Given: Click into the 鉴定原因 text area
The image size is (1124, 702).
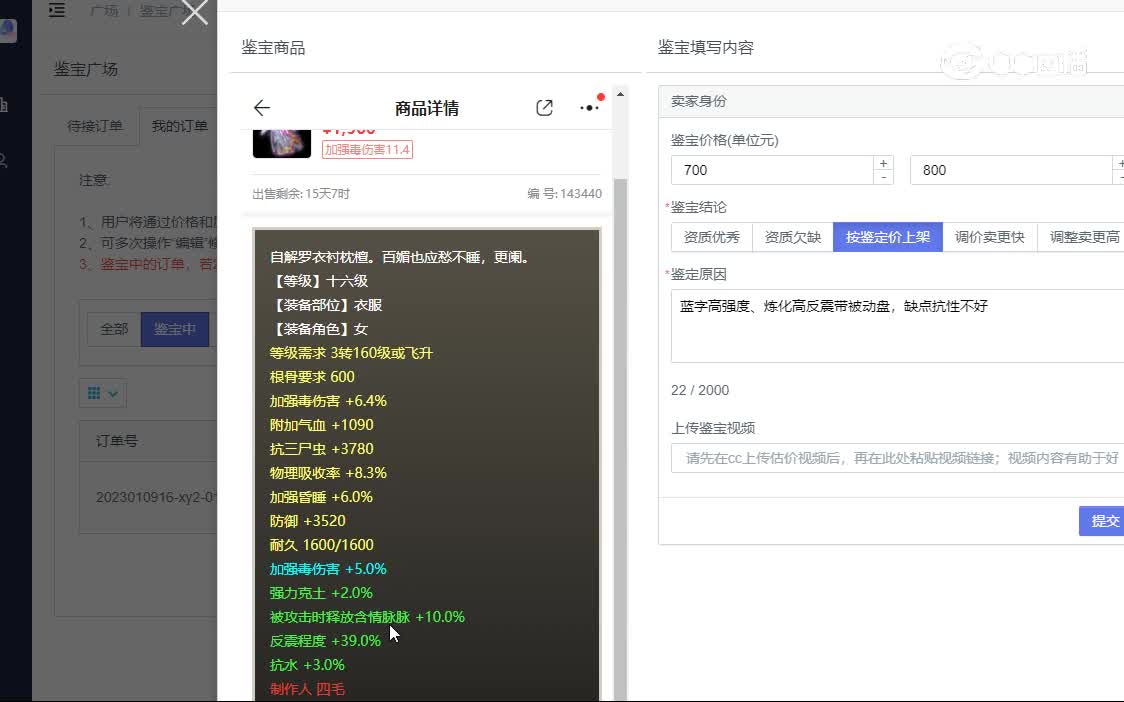Looking at the screenshot, I should click(897, 326).
